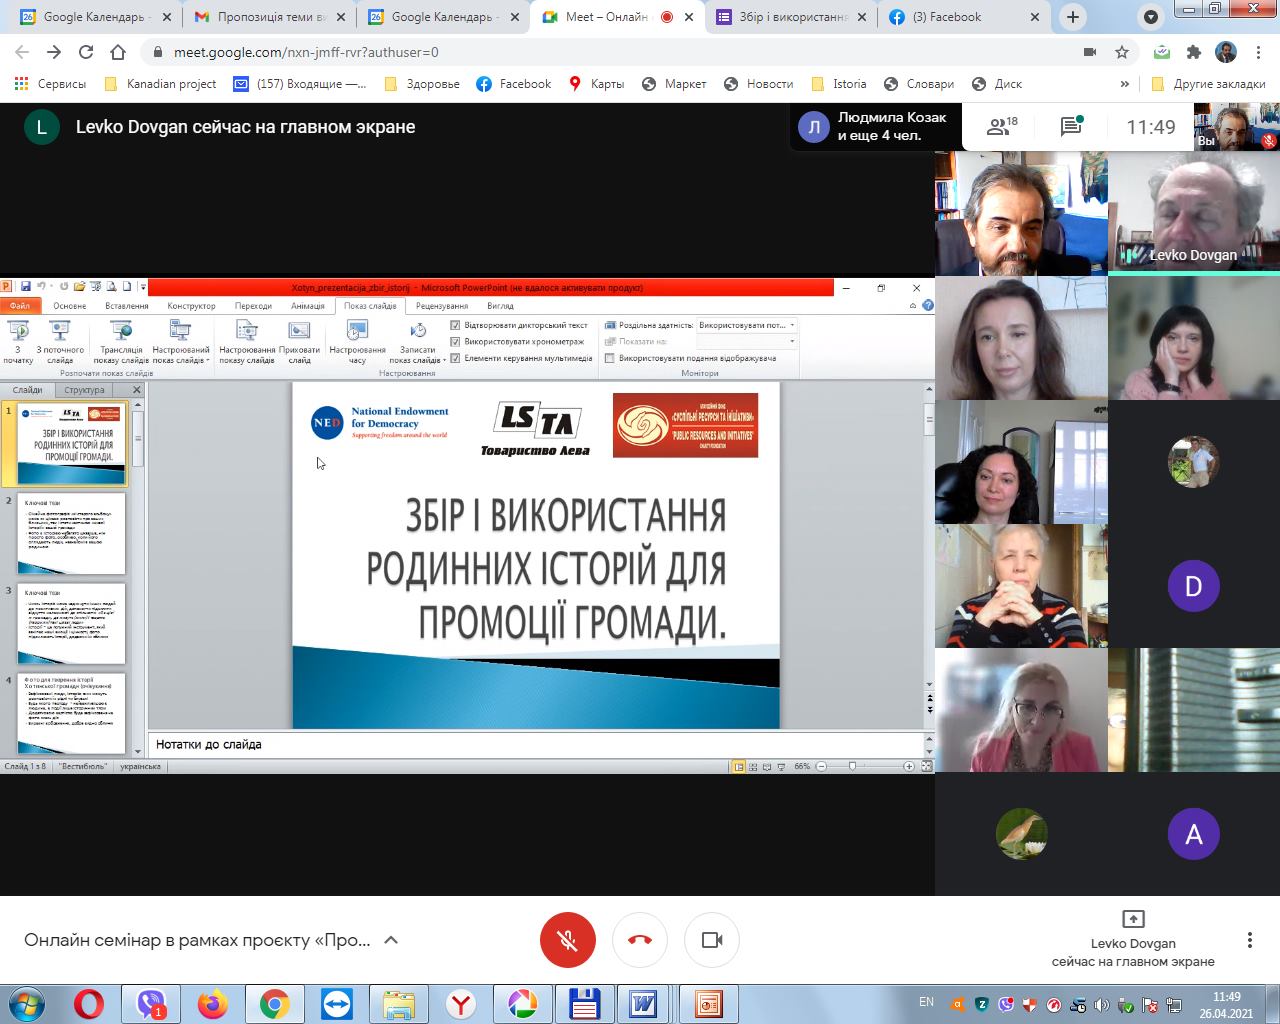Switch to the Вставлення ribbon tab
1280x1024 pixels.
point(127,306)
